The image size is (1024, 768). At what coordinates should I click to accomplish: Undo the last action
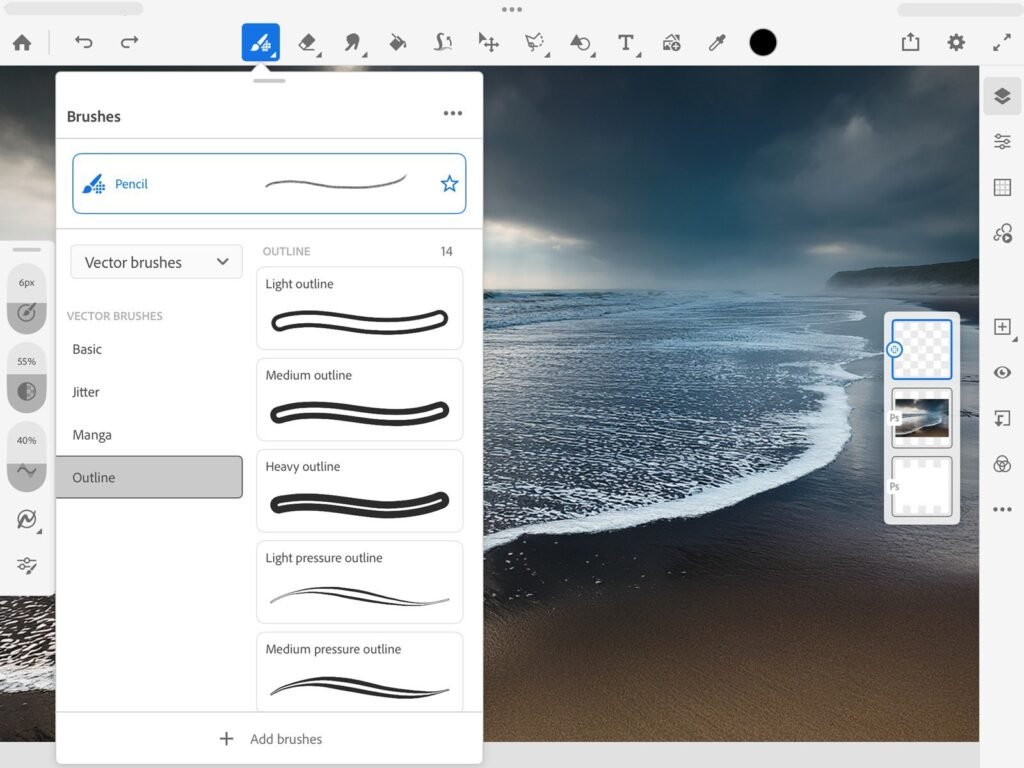coord(84,43)
